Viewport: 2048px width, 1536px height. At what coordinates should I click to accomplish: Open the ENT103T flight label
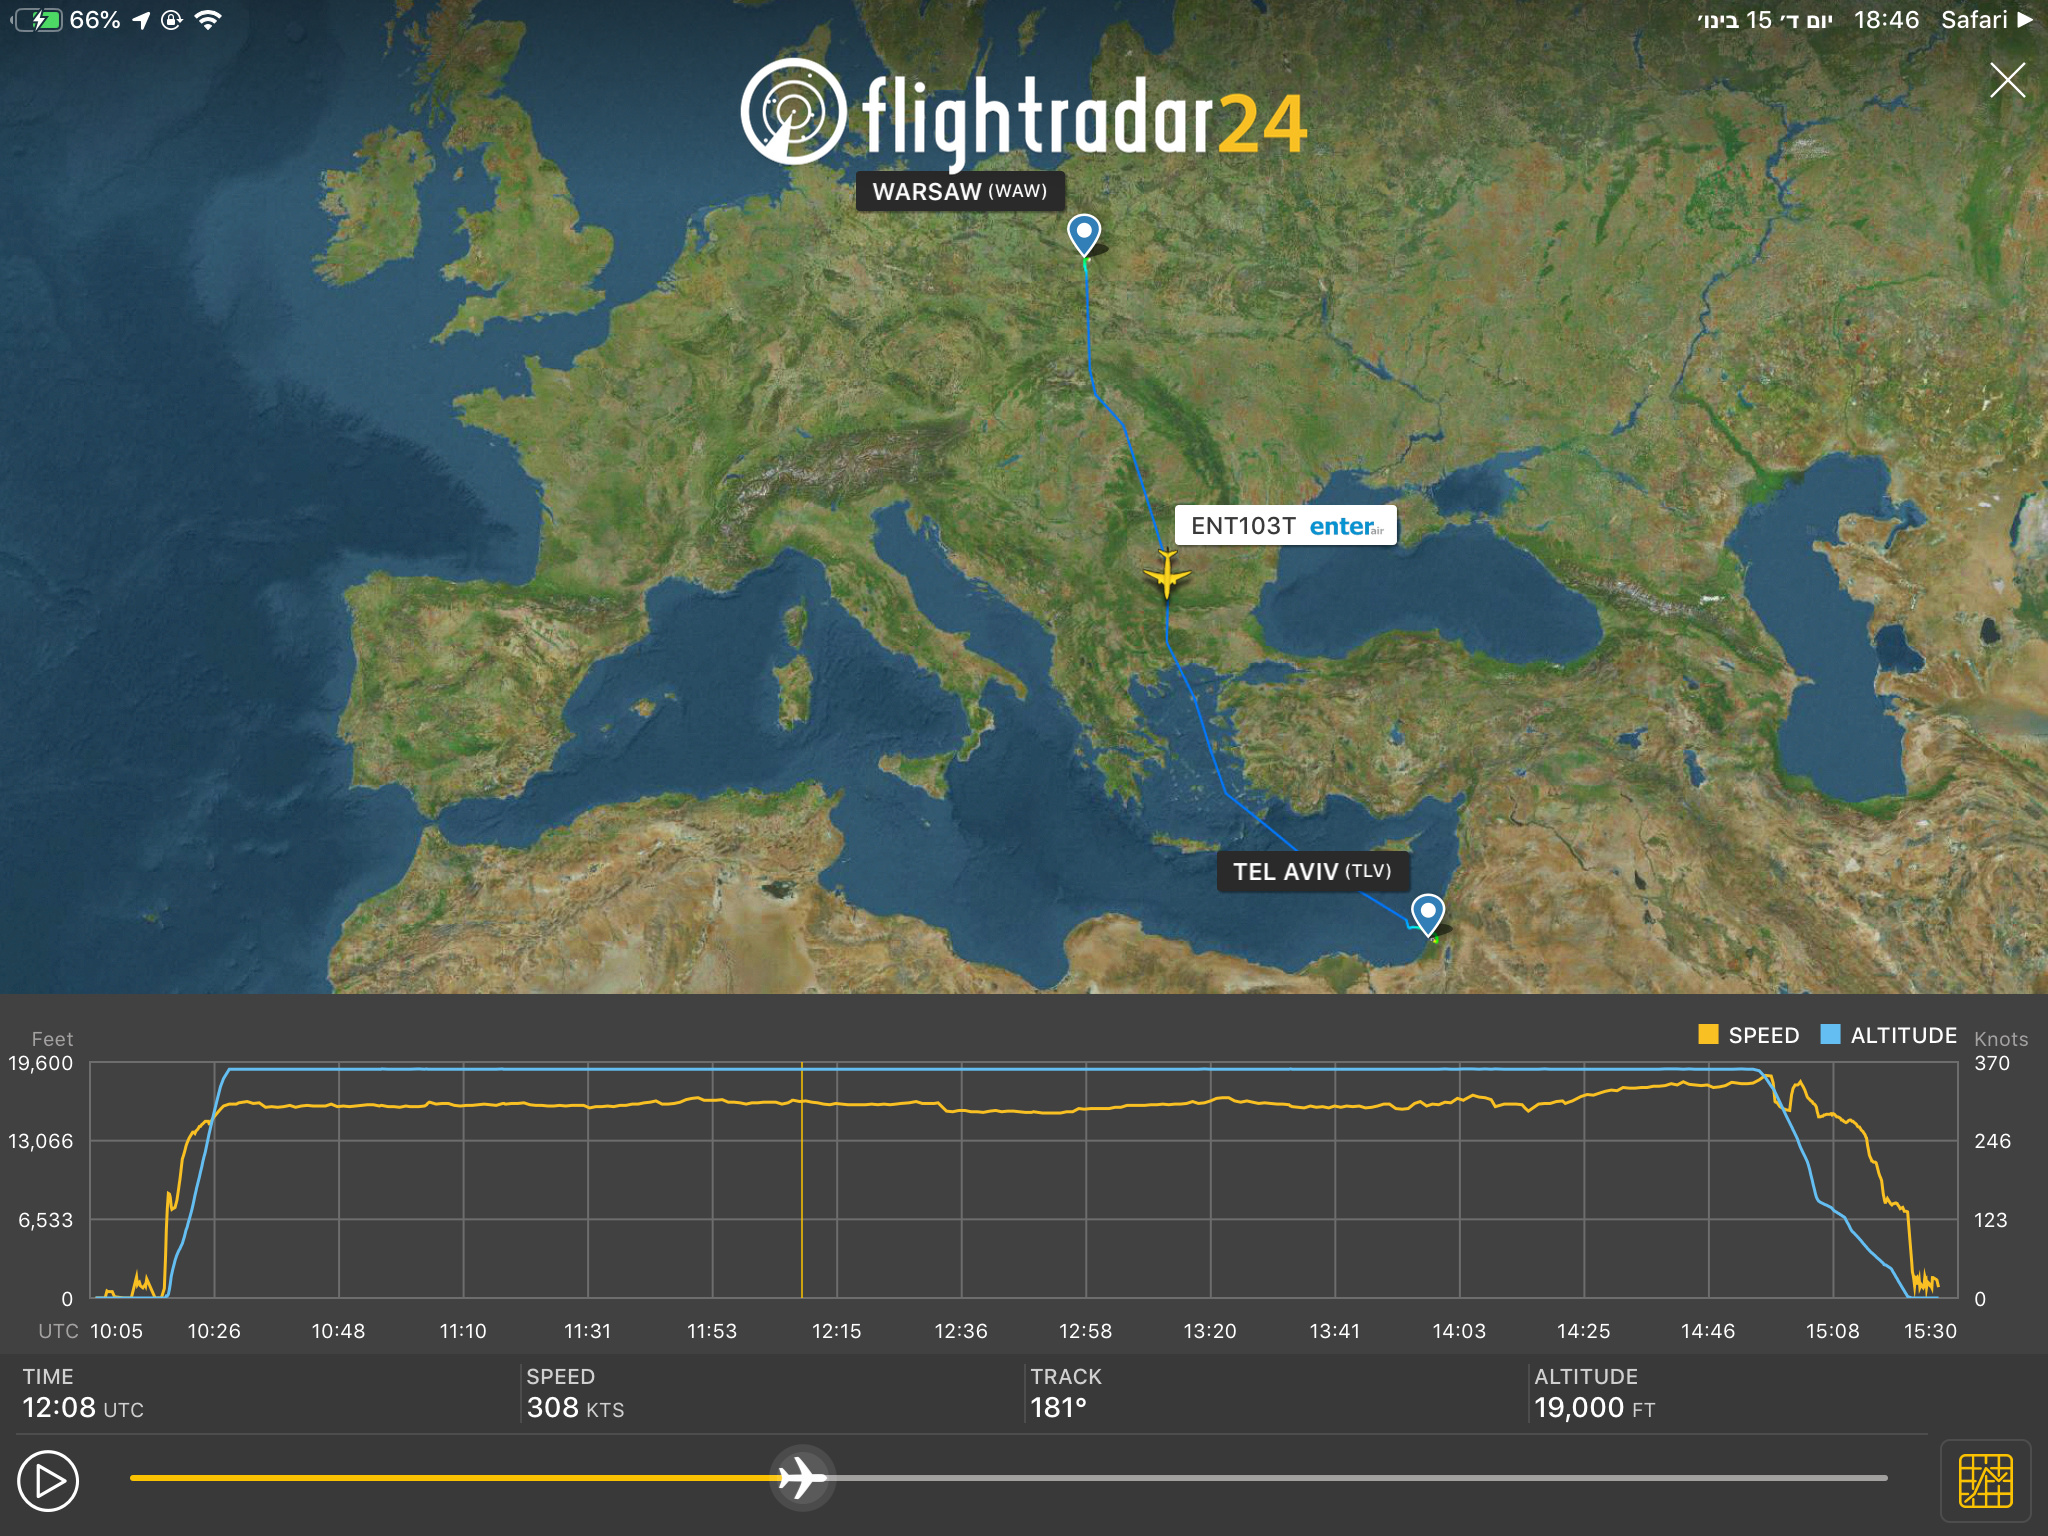(1243, 526)
